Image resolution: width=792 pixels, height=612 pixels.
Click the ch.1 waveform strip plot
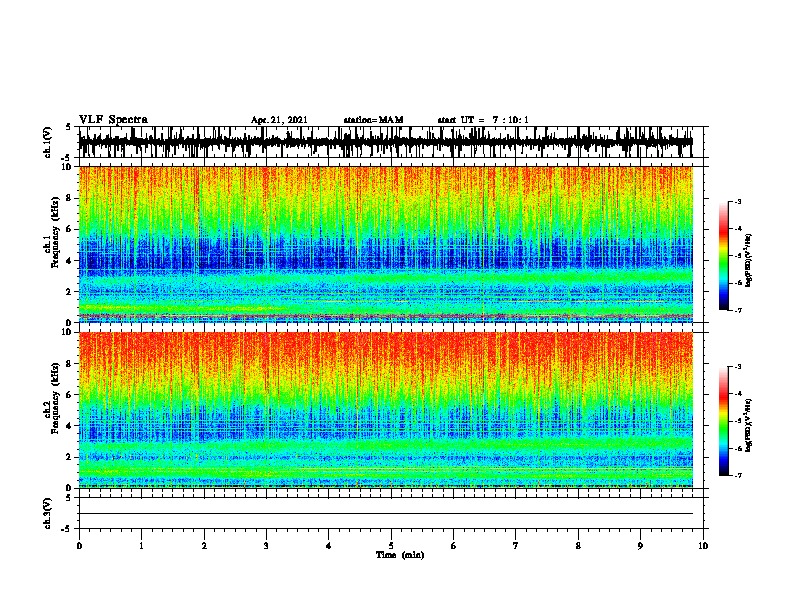[386, 142]
